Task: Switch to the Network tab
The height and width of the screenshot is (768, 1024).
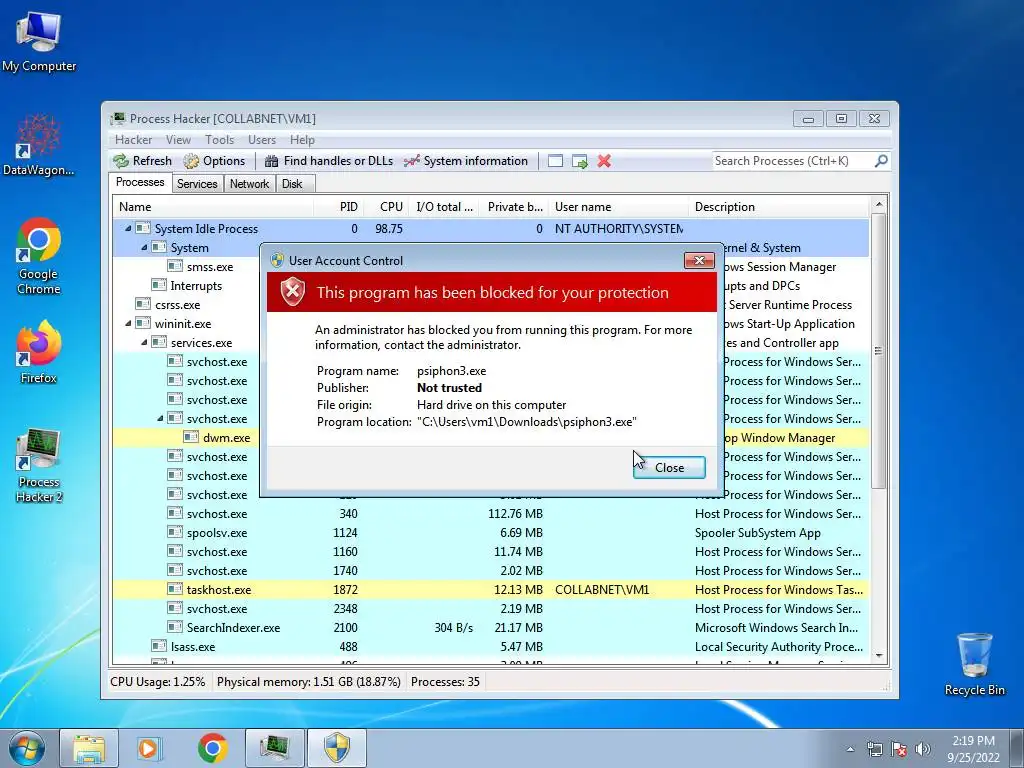Action: point(249,184)
